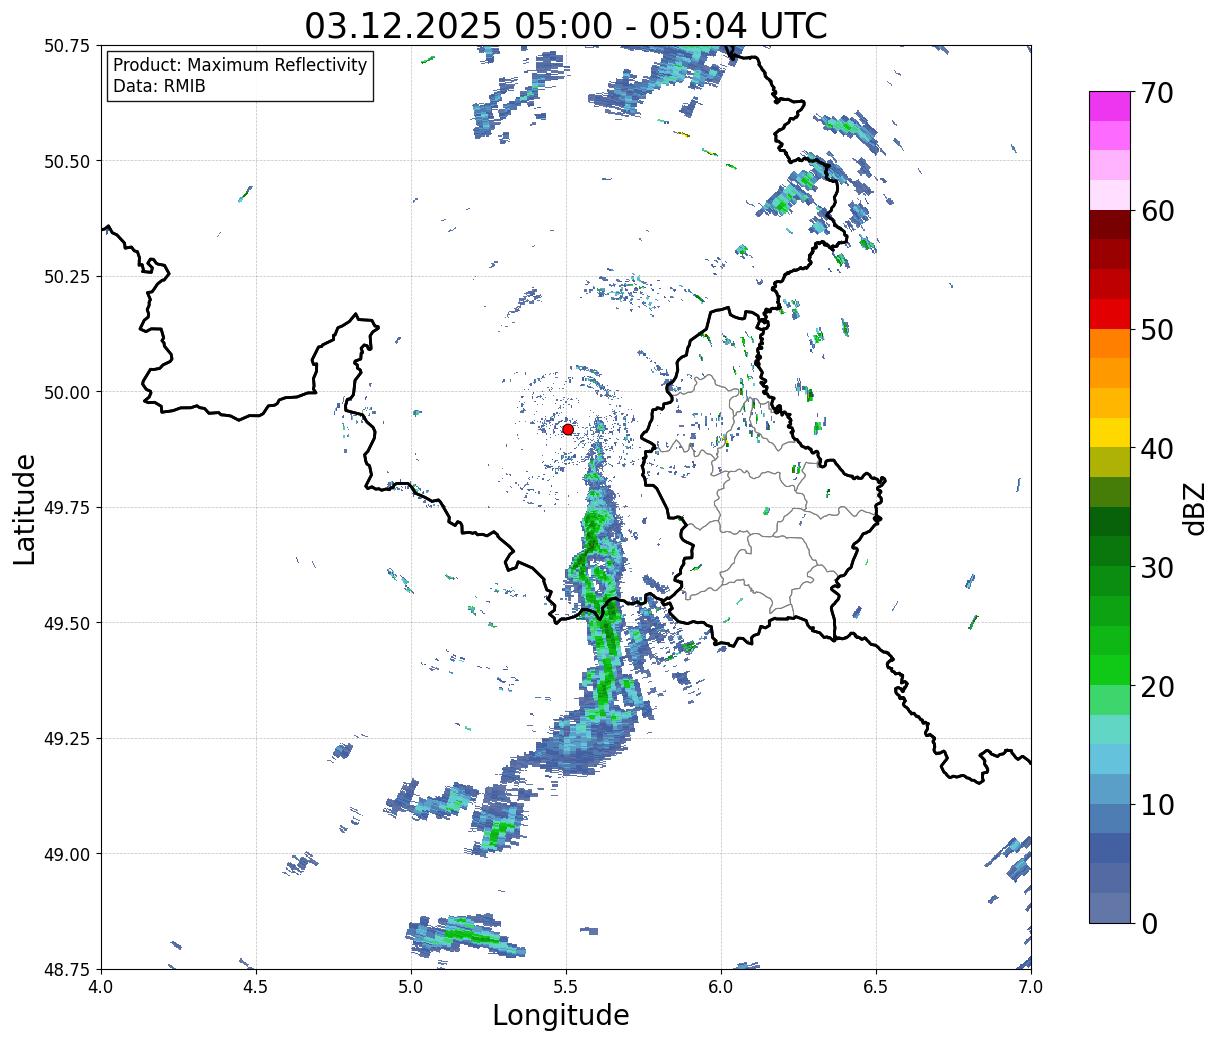This screenshot has width=1219, height=1040.
Task: Click the colorbar tick label 70
Action: (x=1156, y=93)
